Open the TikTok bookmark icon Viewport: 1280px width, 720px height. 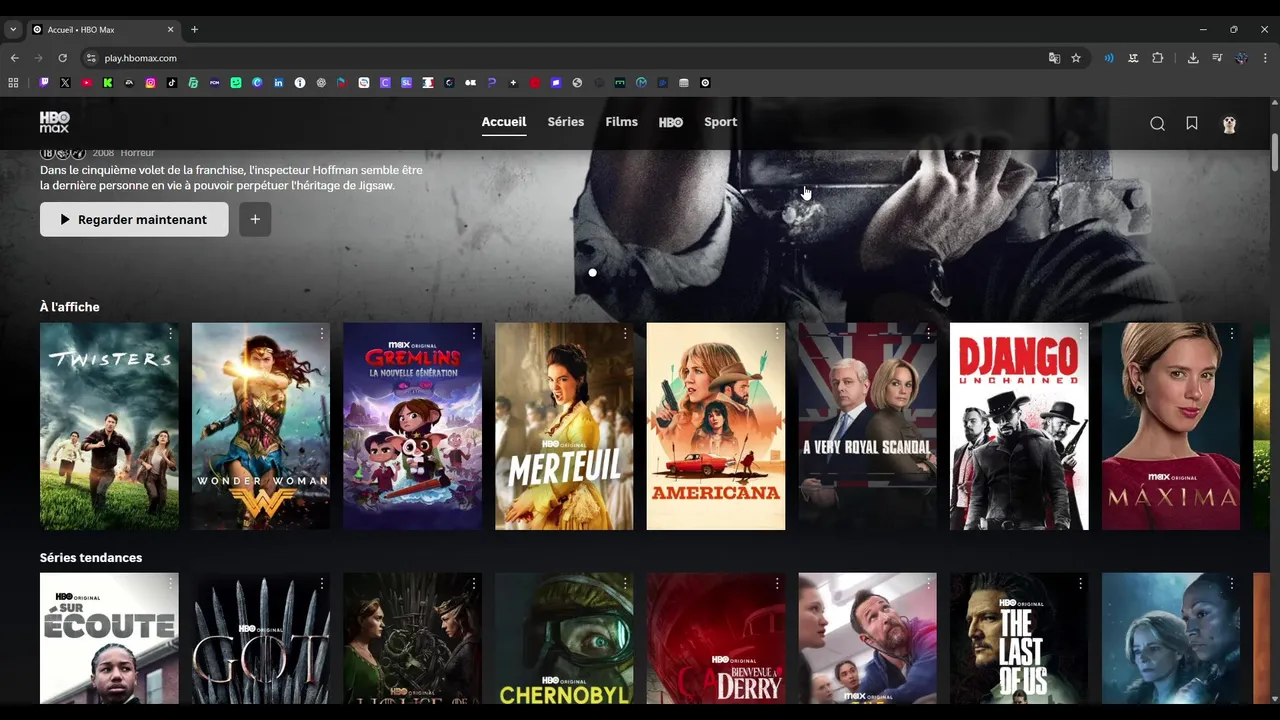pyautogui.click(x=172, y=83)
